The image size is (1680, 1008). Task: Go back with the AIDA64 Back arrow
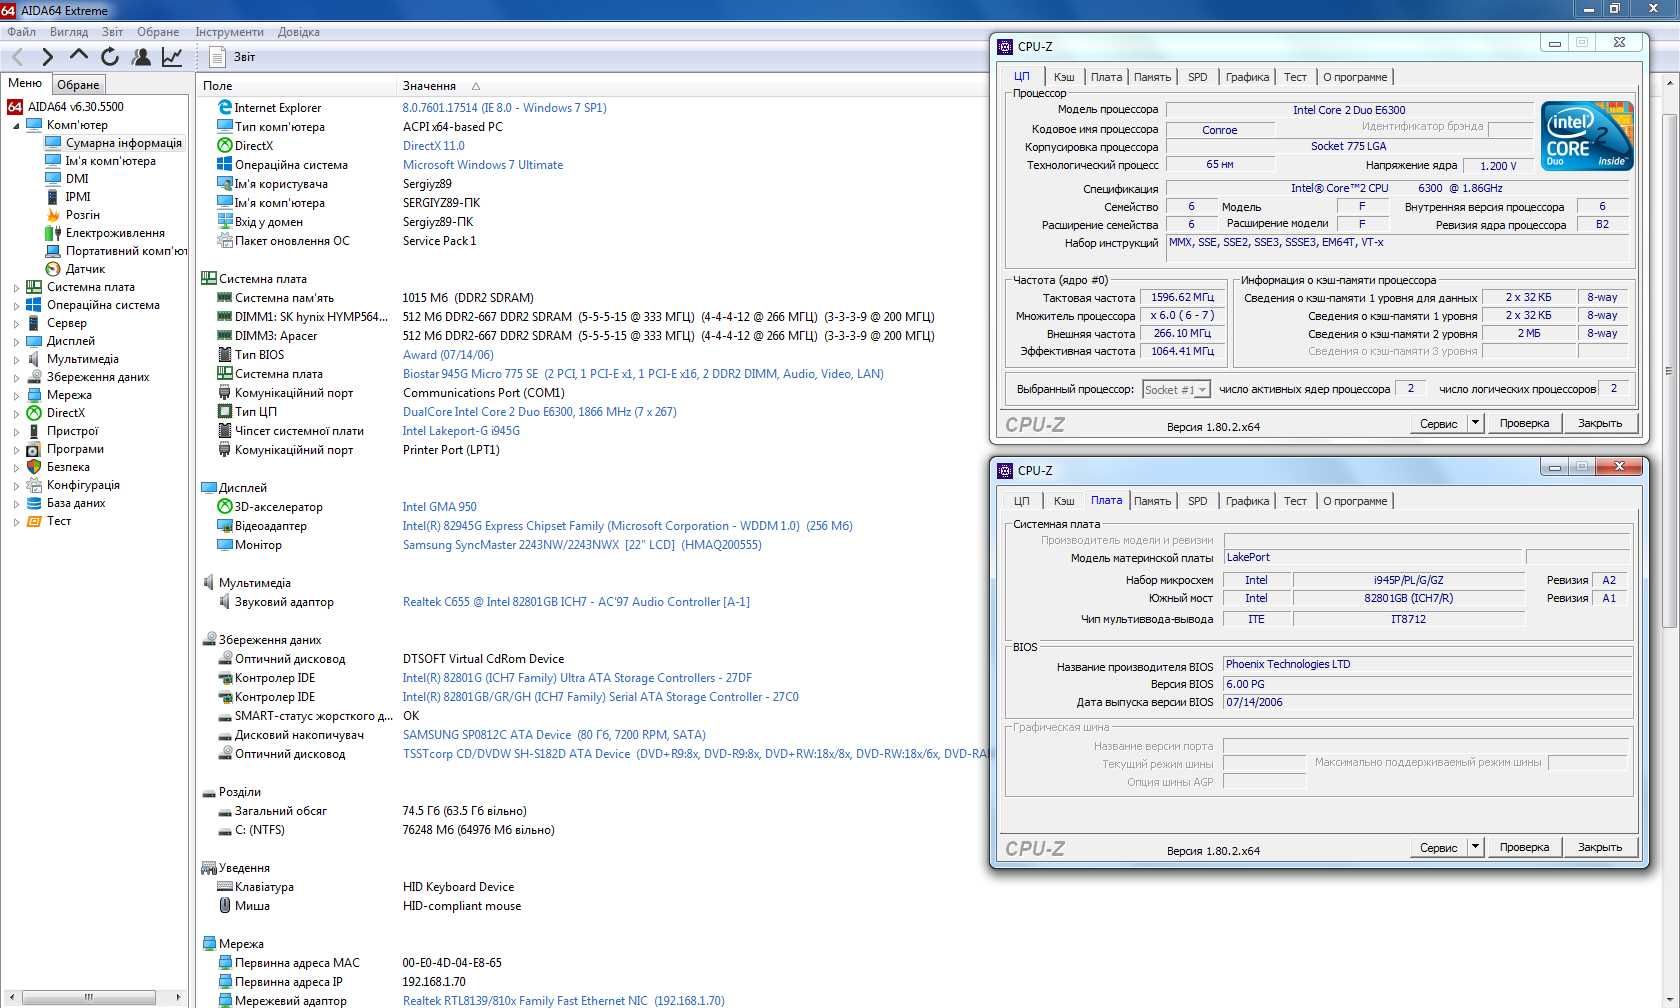(x=17, y=57)
